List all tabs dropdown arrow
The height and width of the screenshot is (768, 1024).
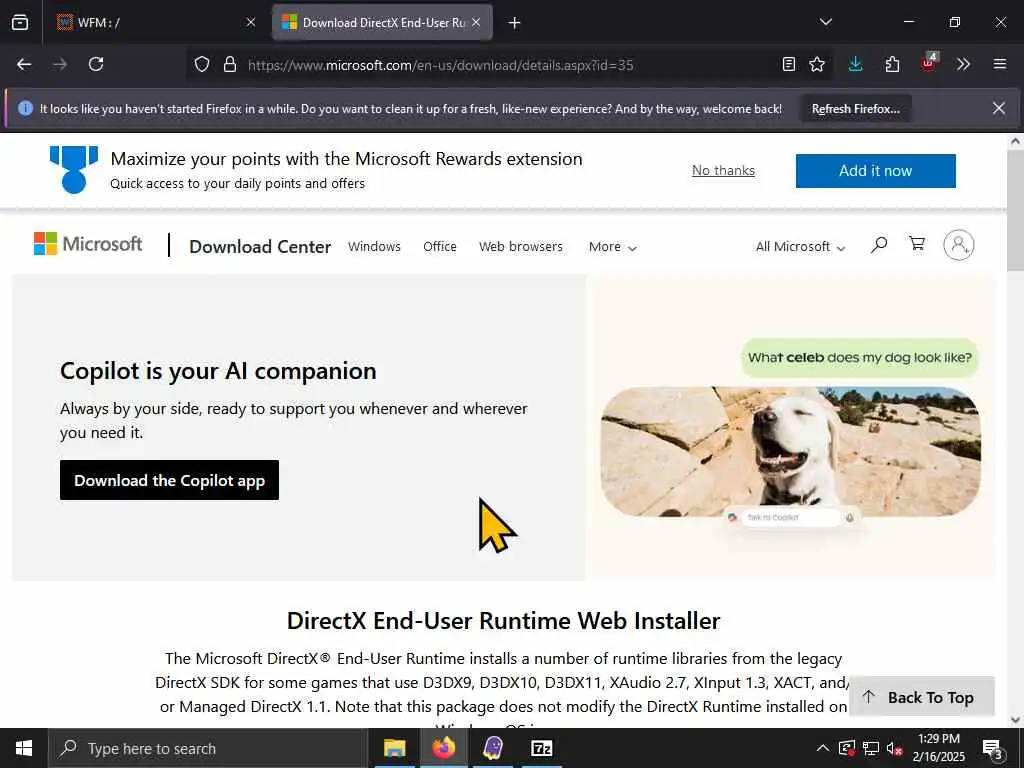pos(825,22)
